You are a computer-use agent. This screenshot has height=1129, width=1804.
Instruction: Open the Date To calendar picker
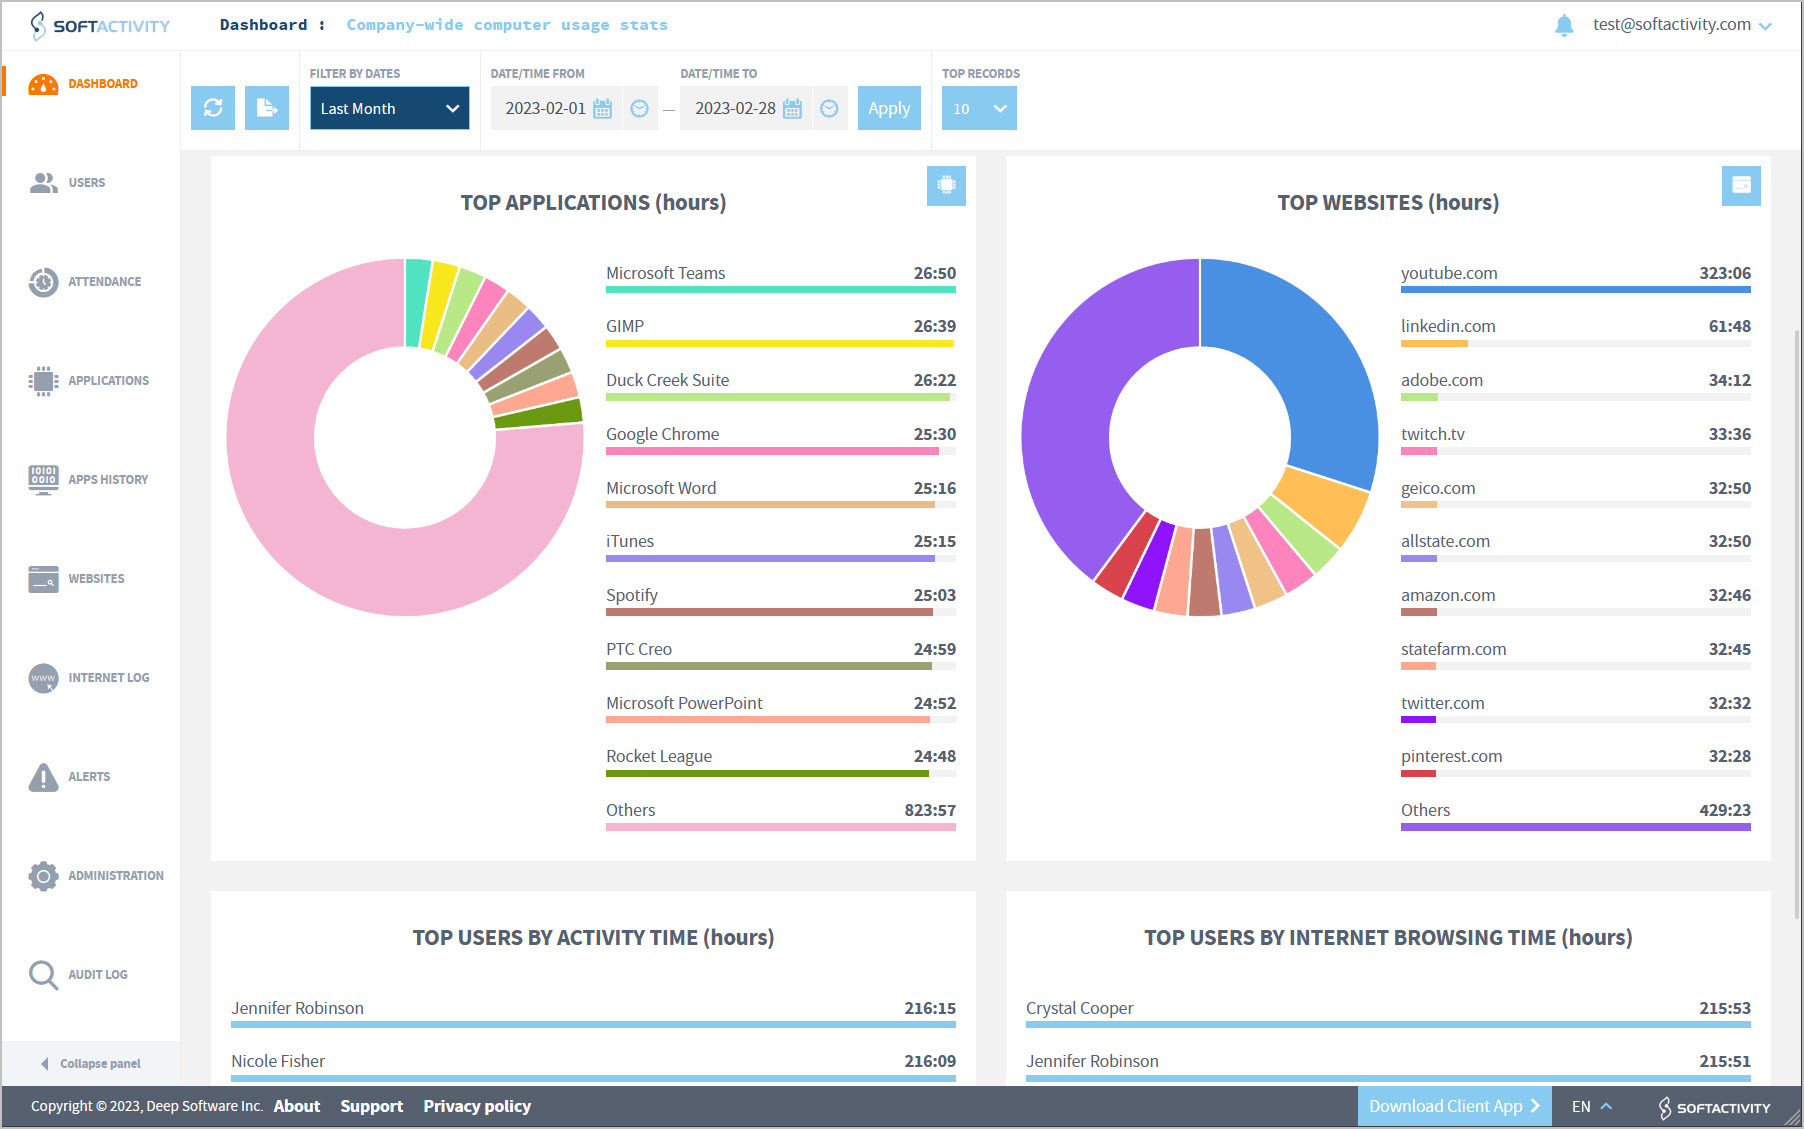(793, 108)
